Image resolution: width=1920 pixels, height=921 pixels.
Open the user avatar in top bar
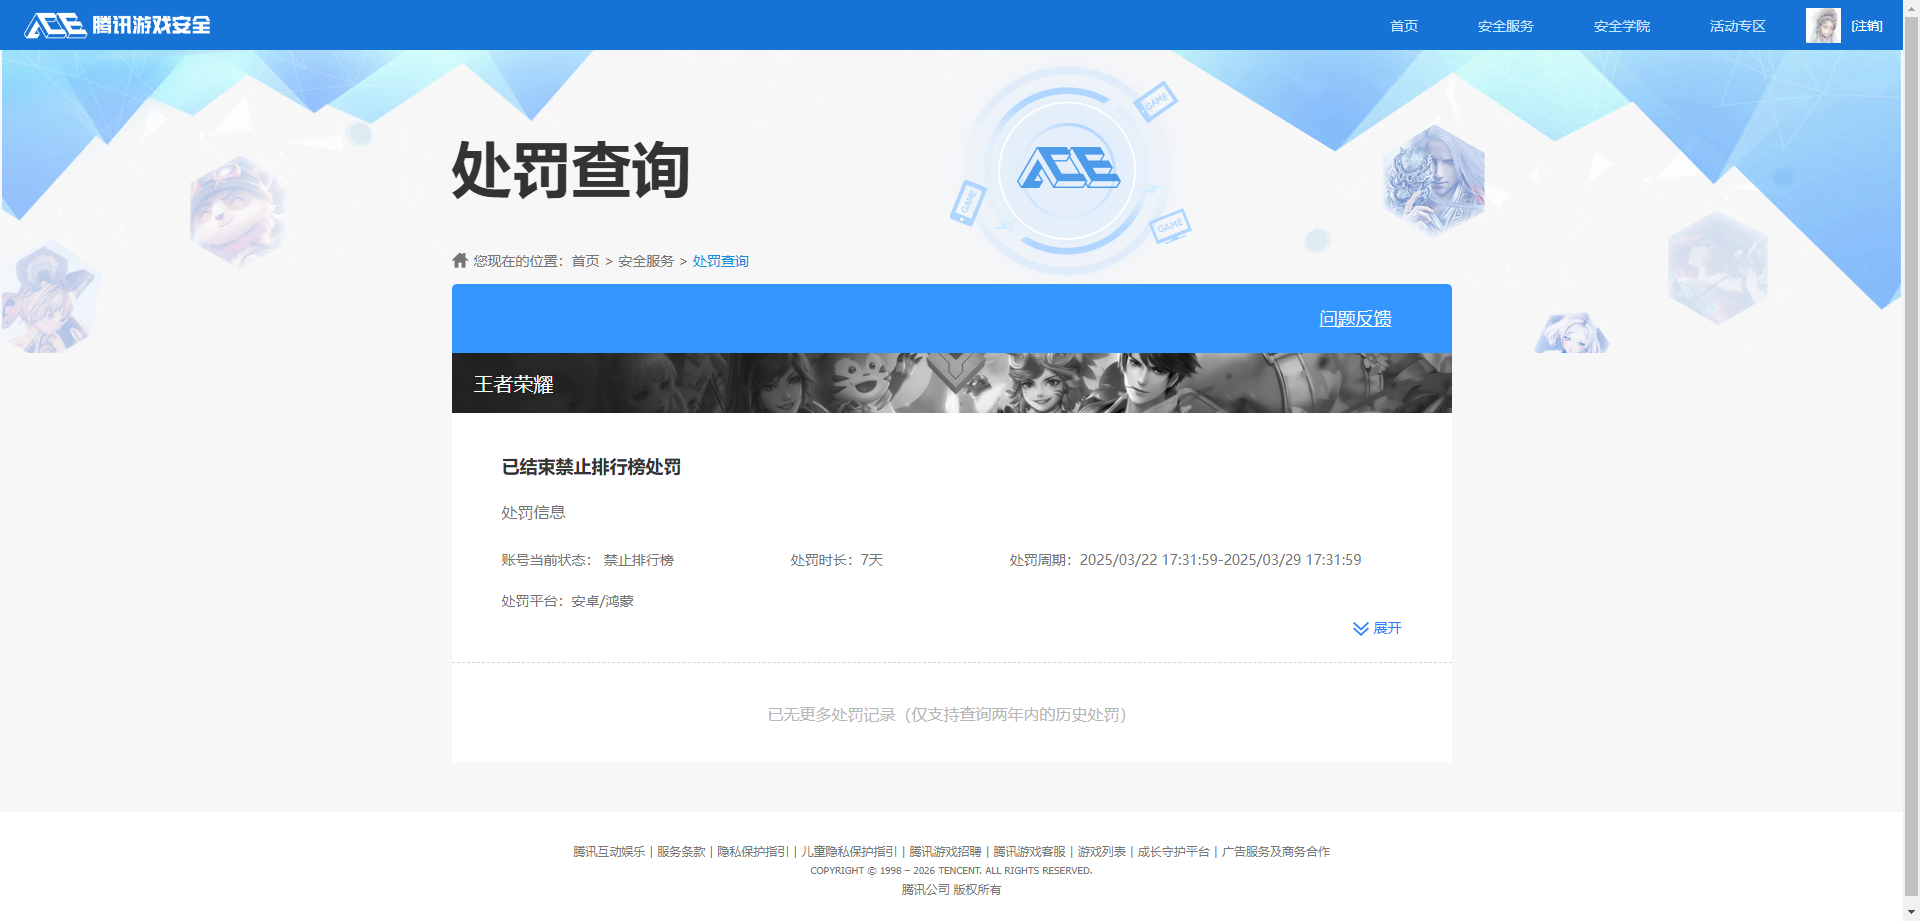click(x=1822, y=26)
